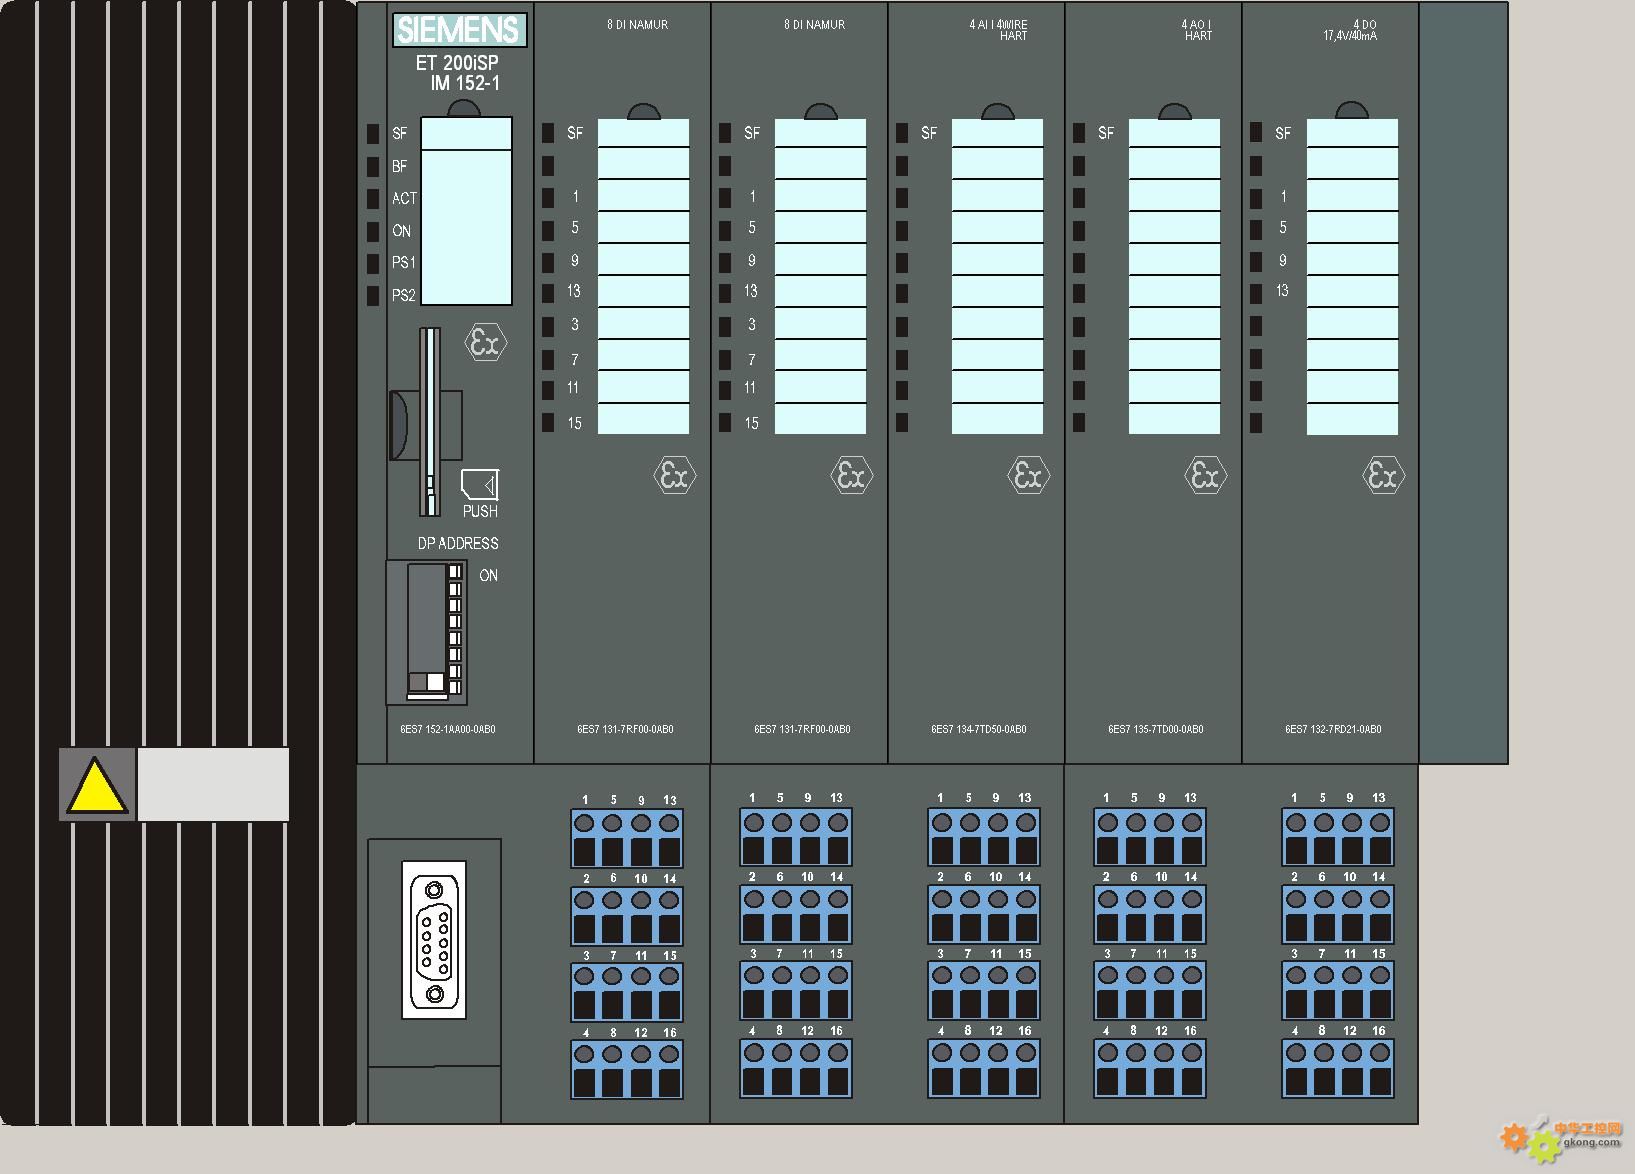The image size is (1635, 1174).
Task: Toggle the bottommost DP ADDRESS DIP switch
Action: click(x=454, y=687)
